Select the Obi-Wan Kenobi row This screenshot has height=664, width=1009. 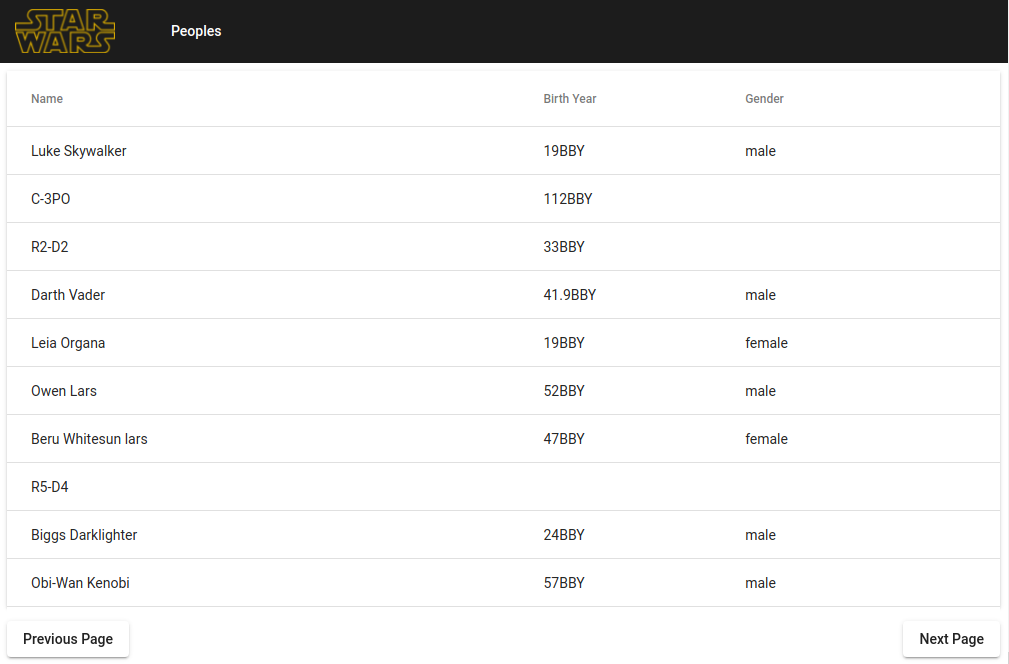(x=80, y=583)
